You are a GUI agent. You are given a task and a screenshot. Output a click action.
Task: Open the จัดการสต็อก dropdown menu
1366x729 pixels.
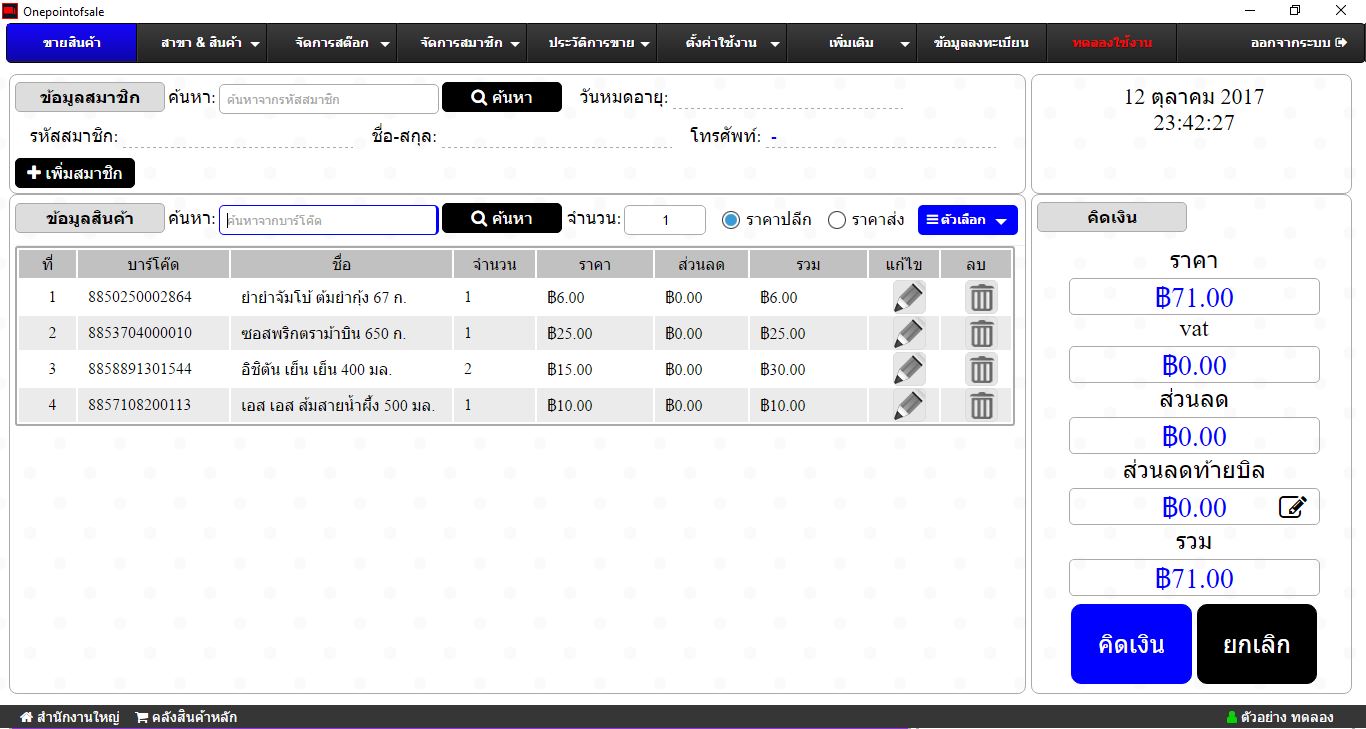[341, 43]
